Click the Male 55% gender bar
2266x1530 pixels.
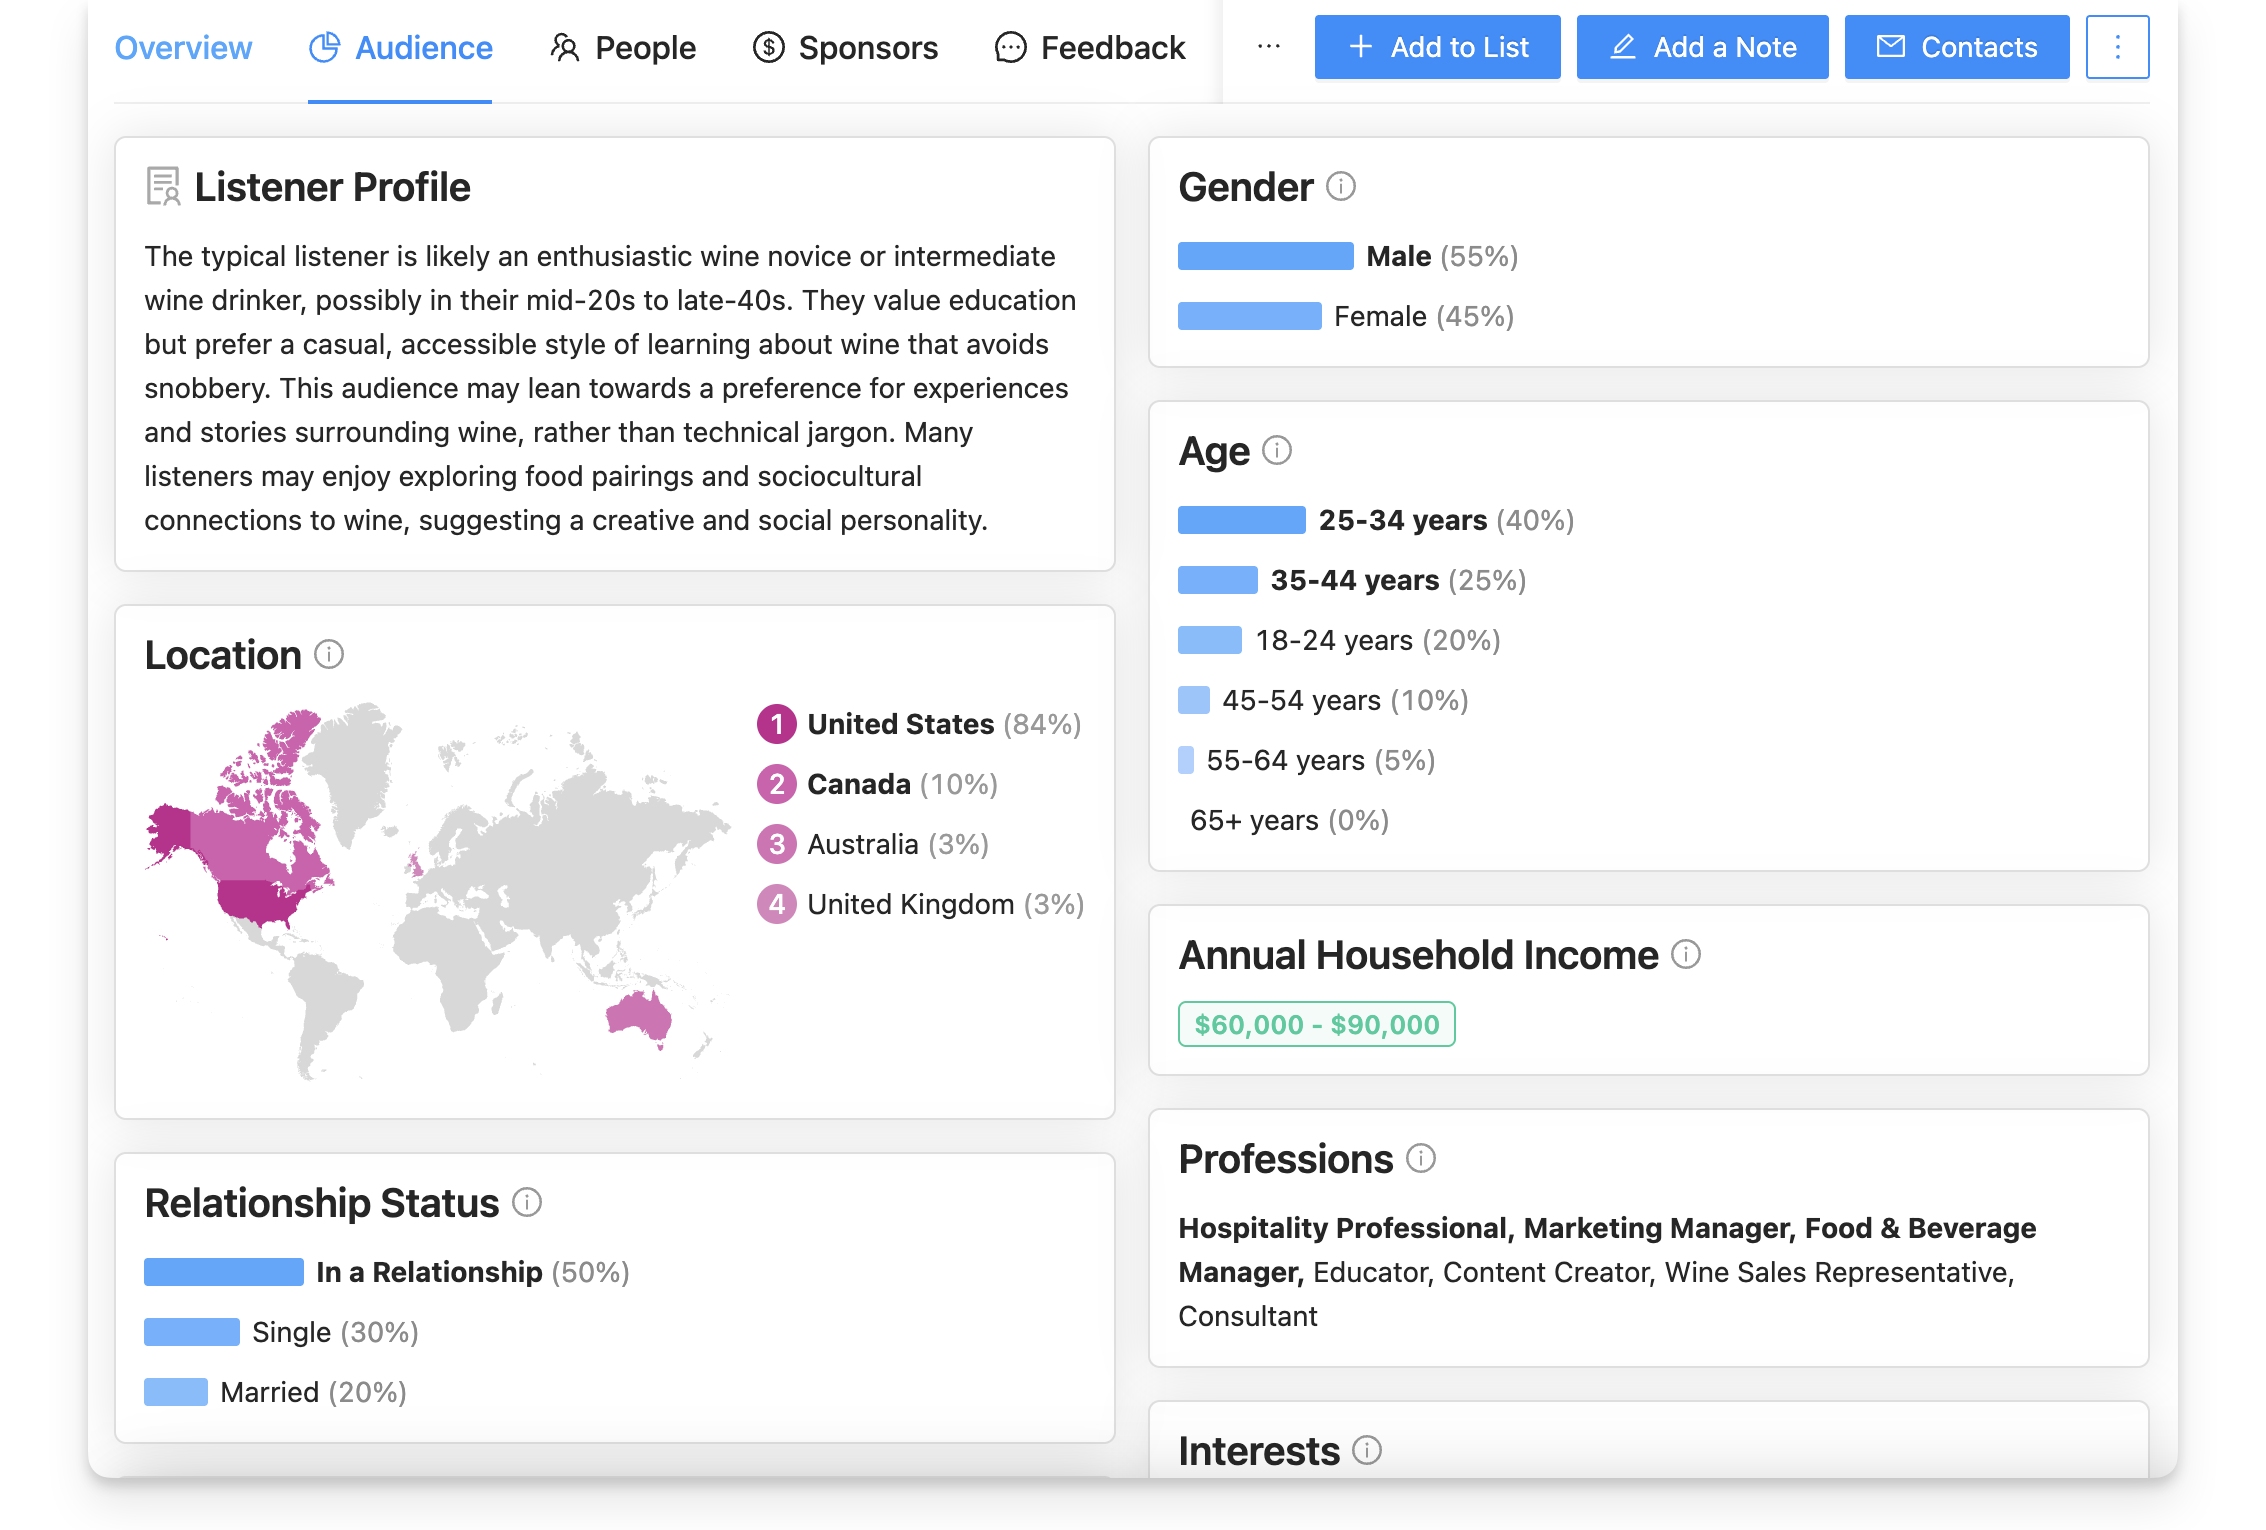pyautogui.click(x=1267, y=256)
